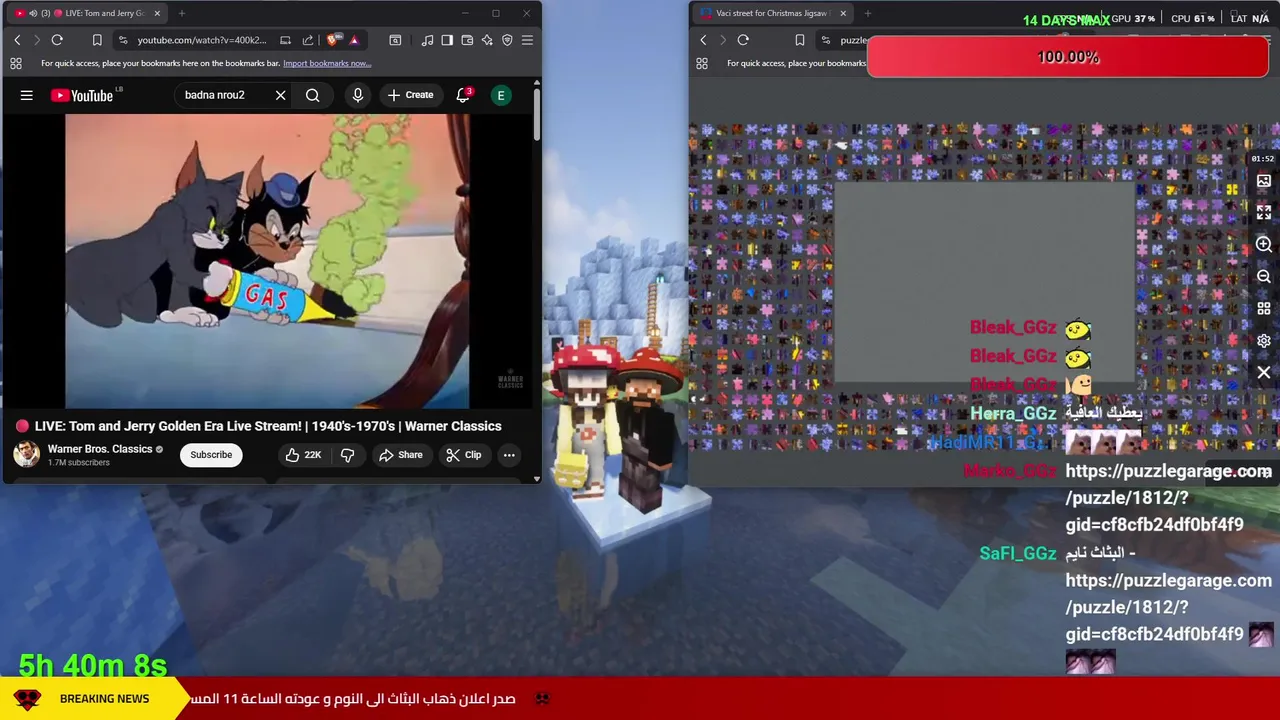Open the browser hamburger menu in YouTube window
1280x720 pixels.
pyautogui.click(x=527, y=40)
